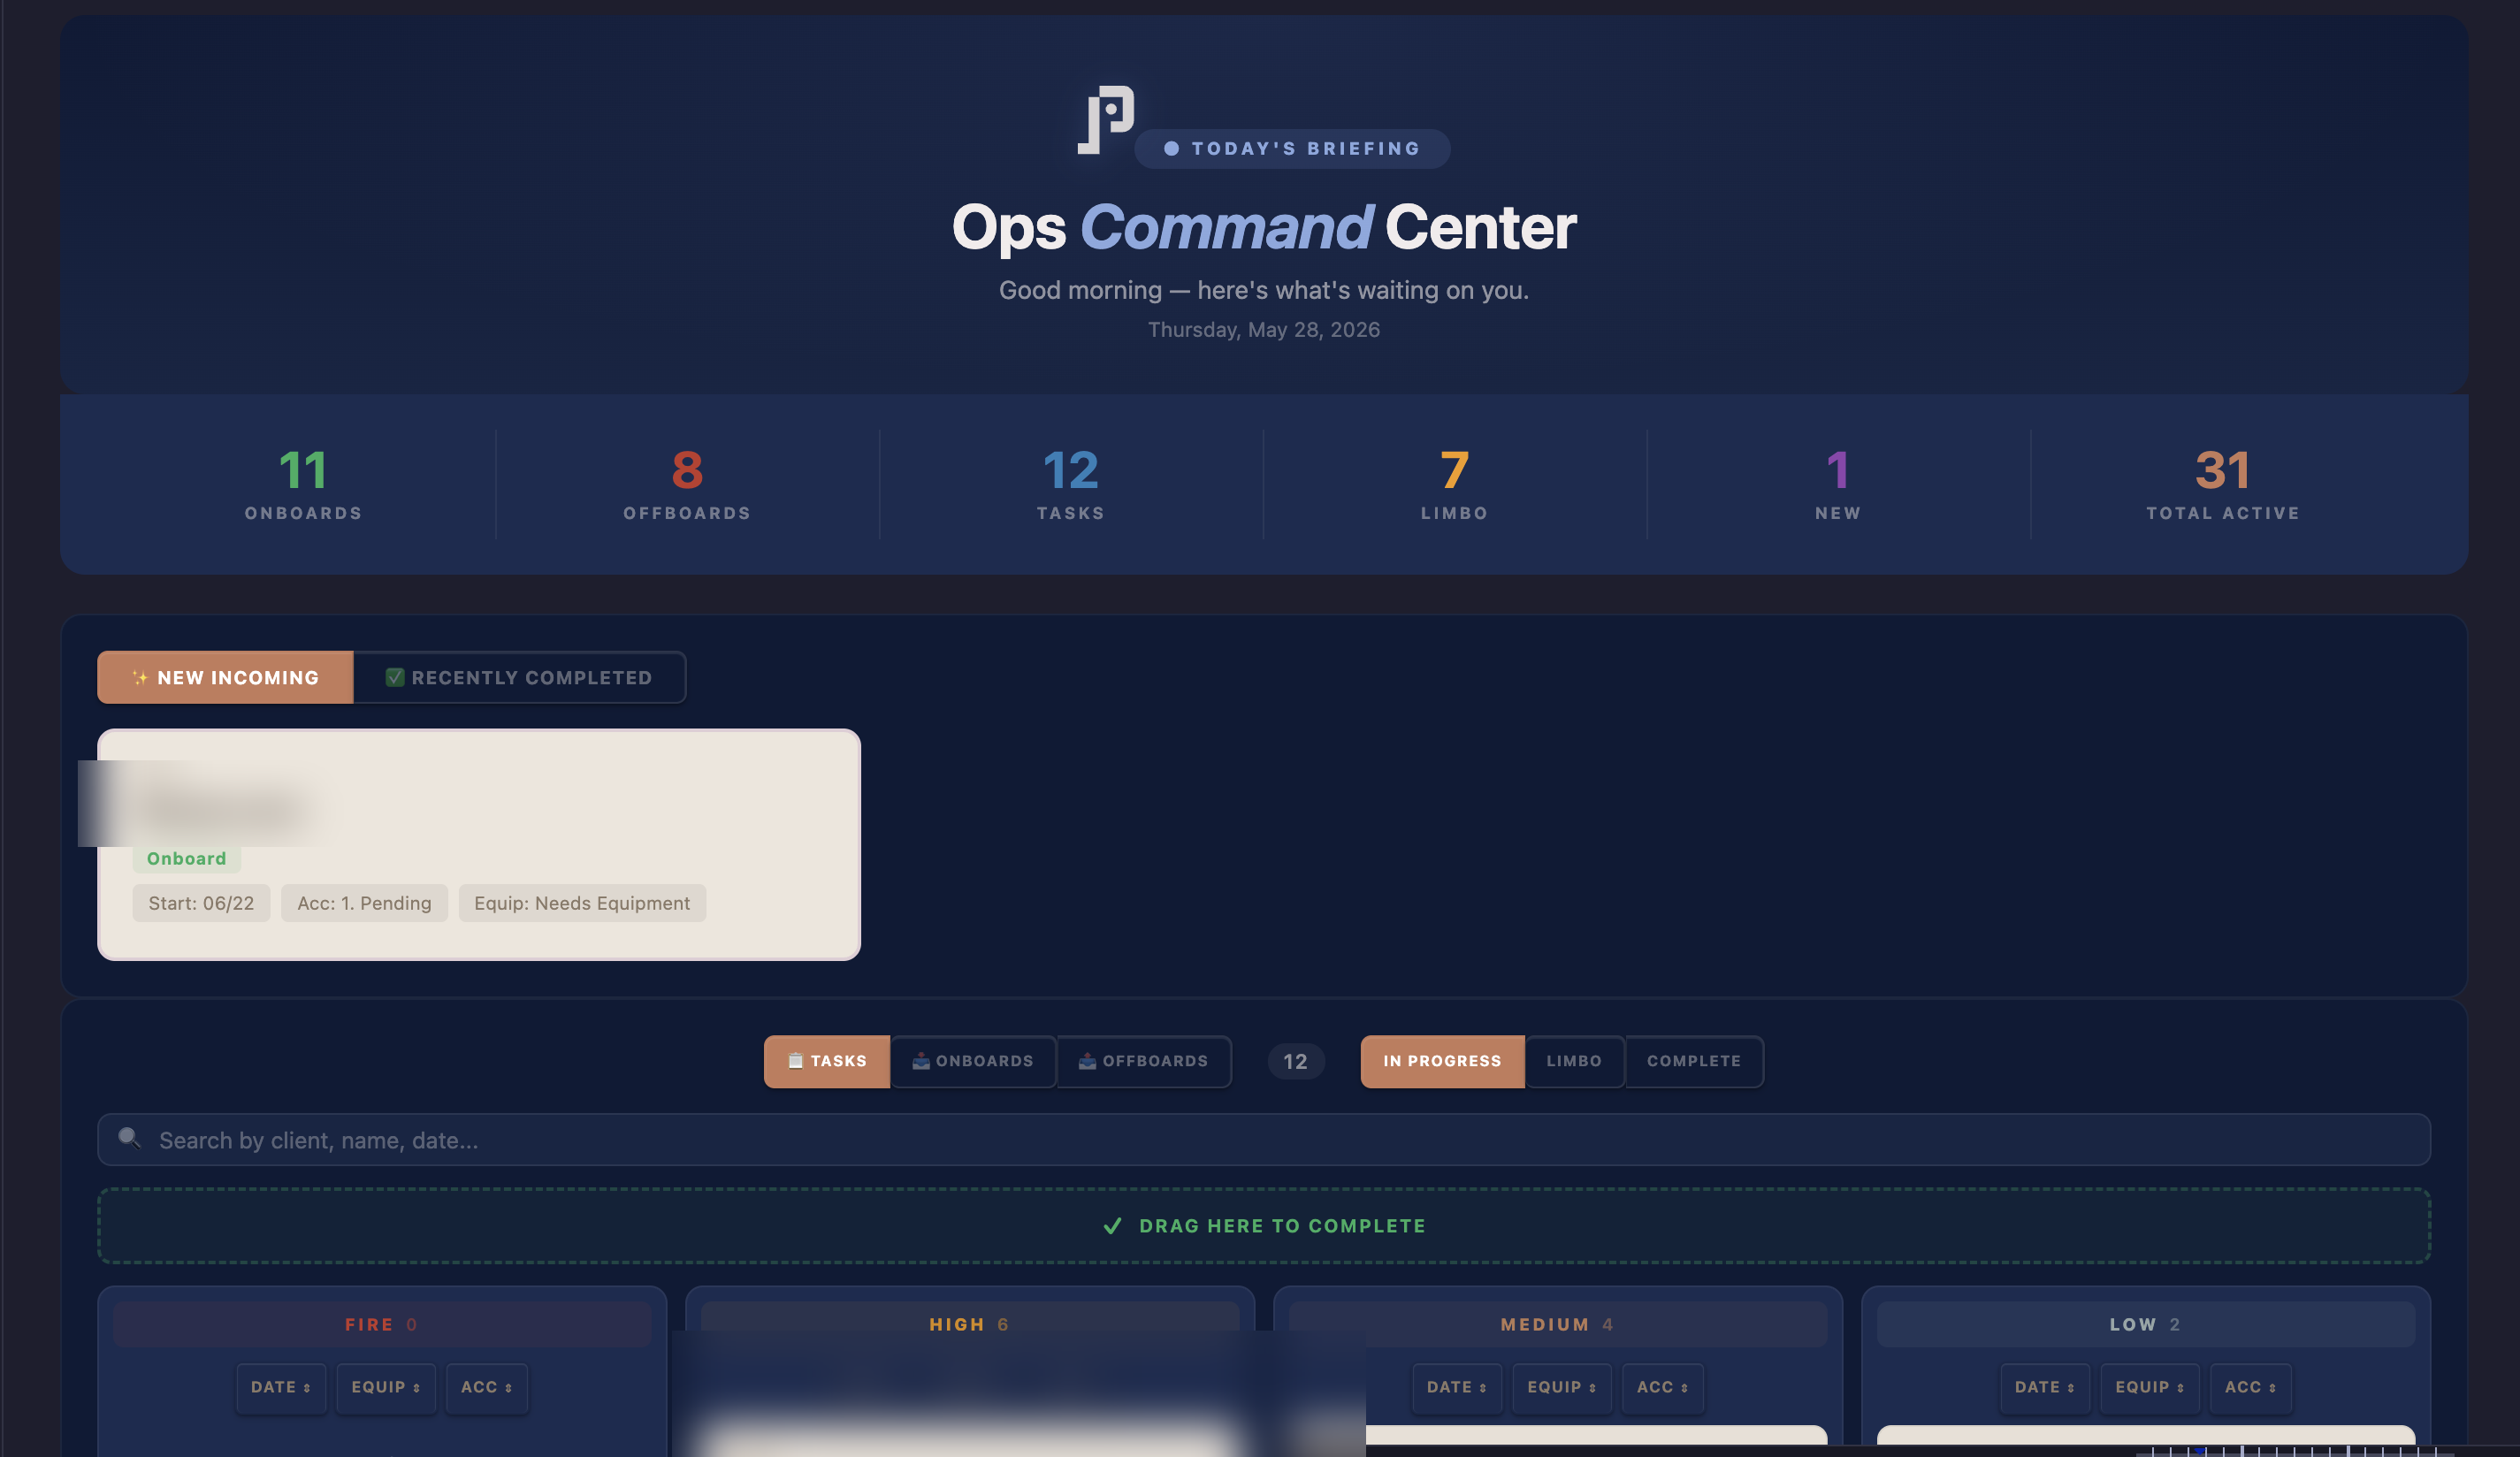Sort the Low column by Acc
The image size is (2520, 1457).
[2251, 1388]
